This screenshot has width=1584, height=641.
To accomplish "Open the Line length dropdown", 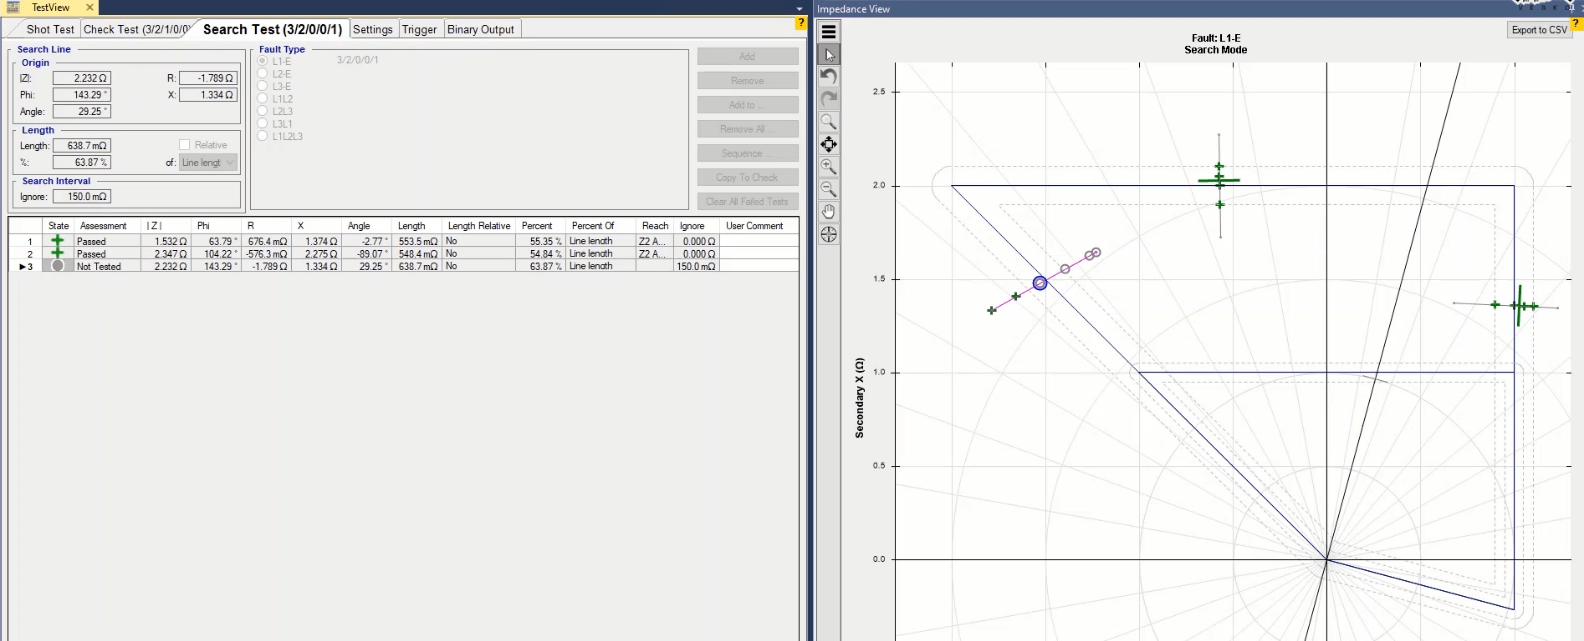I will pyautogui.click(x=208, y=162).
